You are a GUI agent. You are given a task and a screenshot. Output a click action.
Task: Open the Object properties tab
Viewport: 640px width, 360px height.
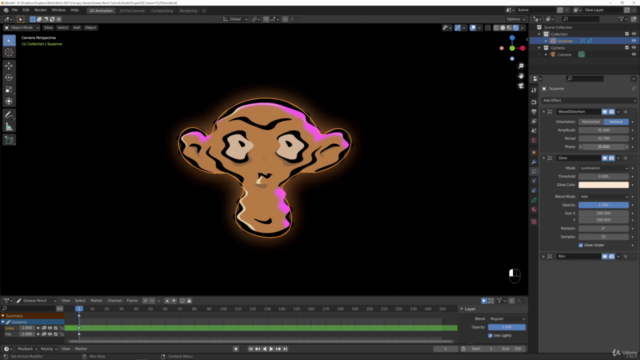tap(534, 152)
